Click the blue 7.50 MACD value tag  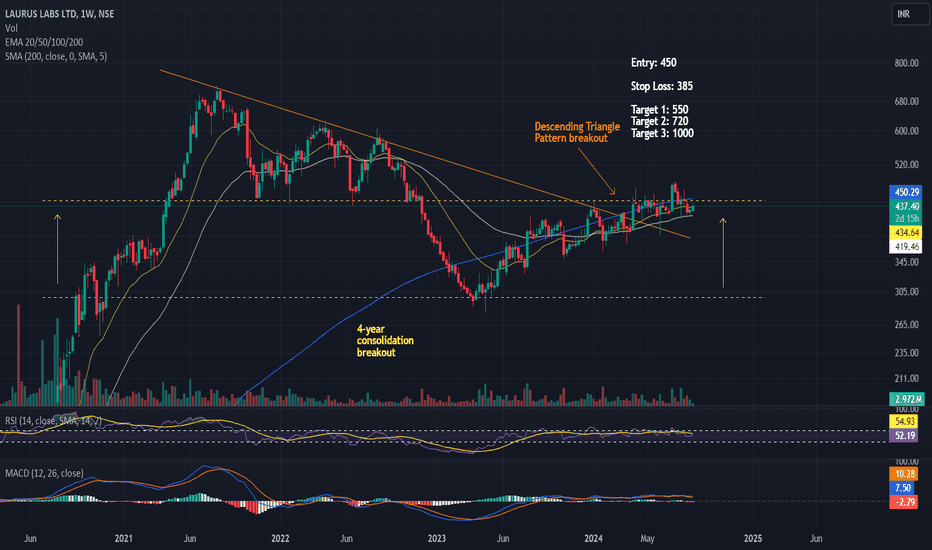(903, 488)
